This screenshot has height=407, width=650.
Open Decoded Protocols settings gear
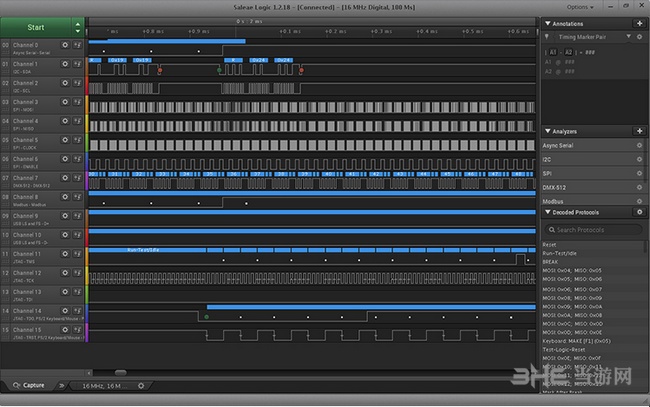(638, 212)
